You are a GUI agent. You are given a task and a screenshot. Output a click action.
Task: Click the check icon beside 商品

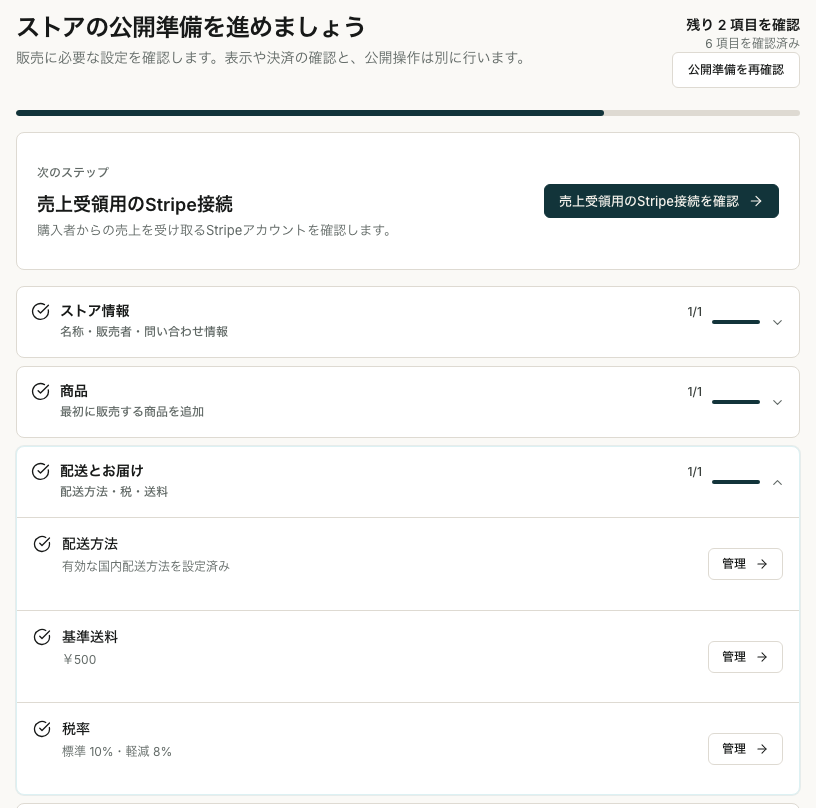(x=41, y=391)
